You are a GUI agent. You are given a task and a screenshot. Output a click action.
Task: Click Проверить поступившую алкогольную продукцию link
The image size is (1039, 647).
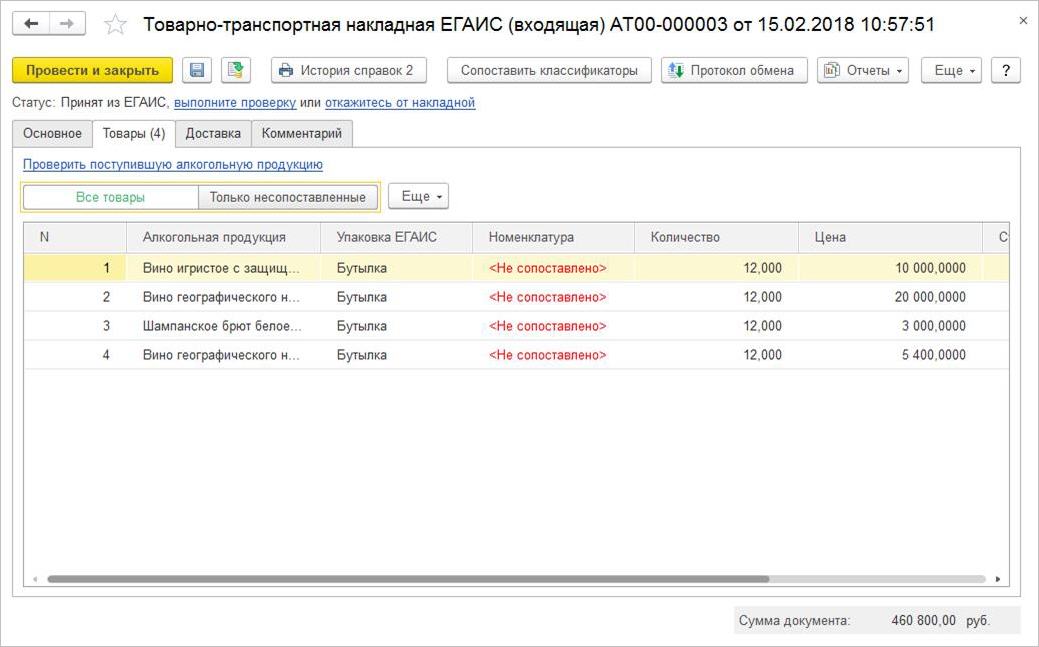(173, 164)
